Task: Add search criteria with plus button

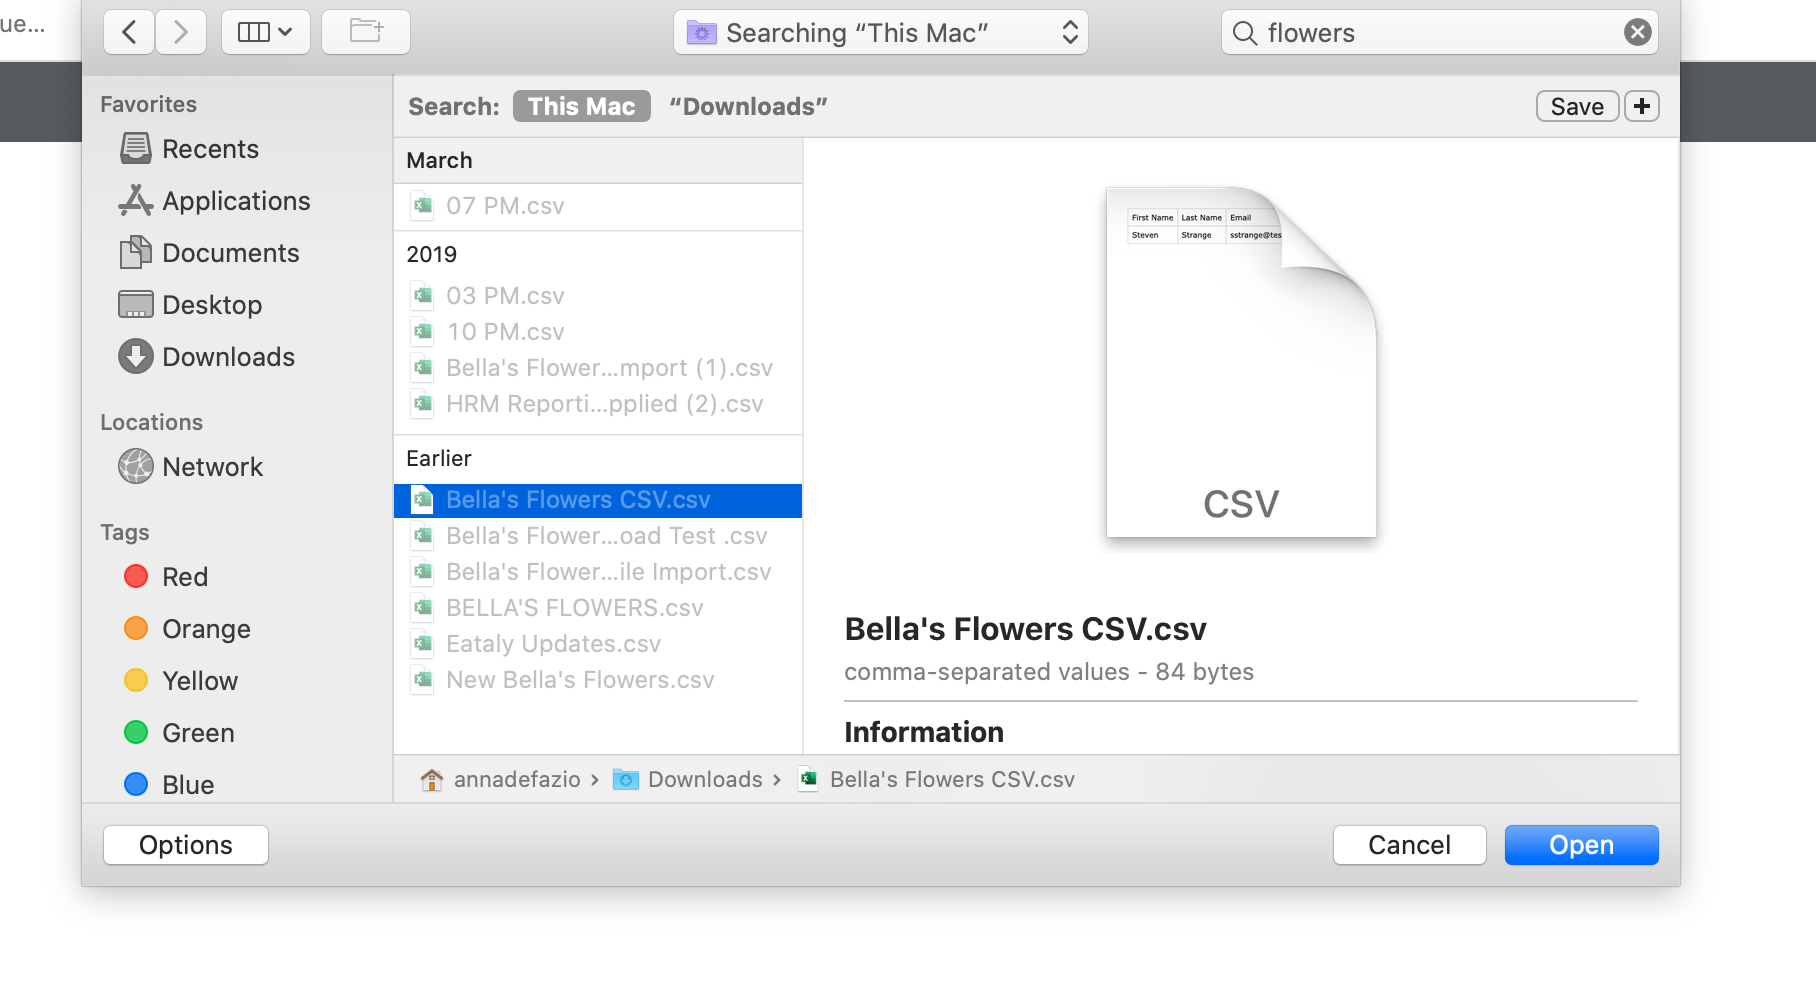Action: 1642,106
